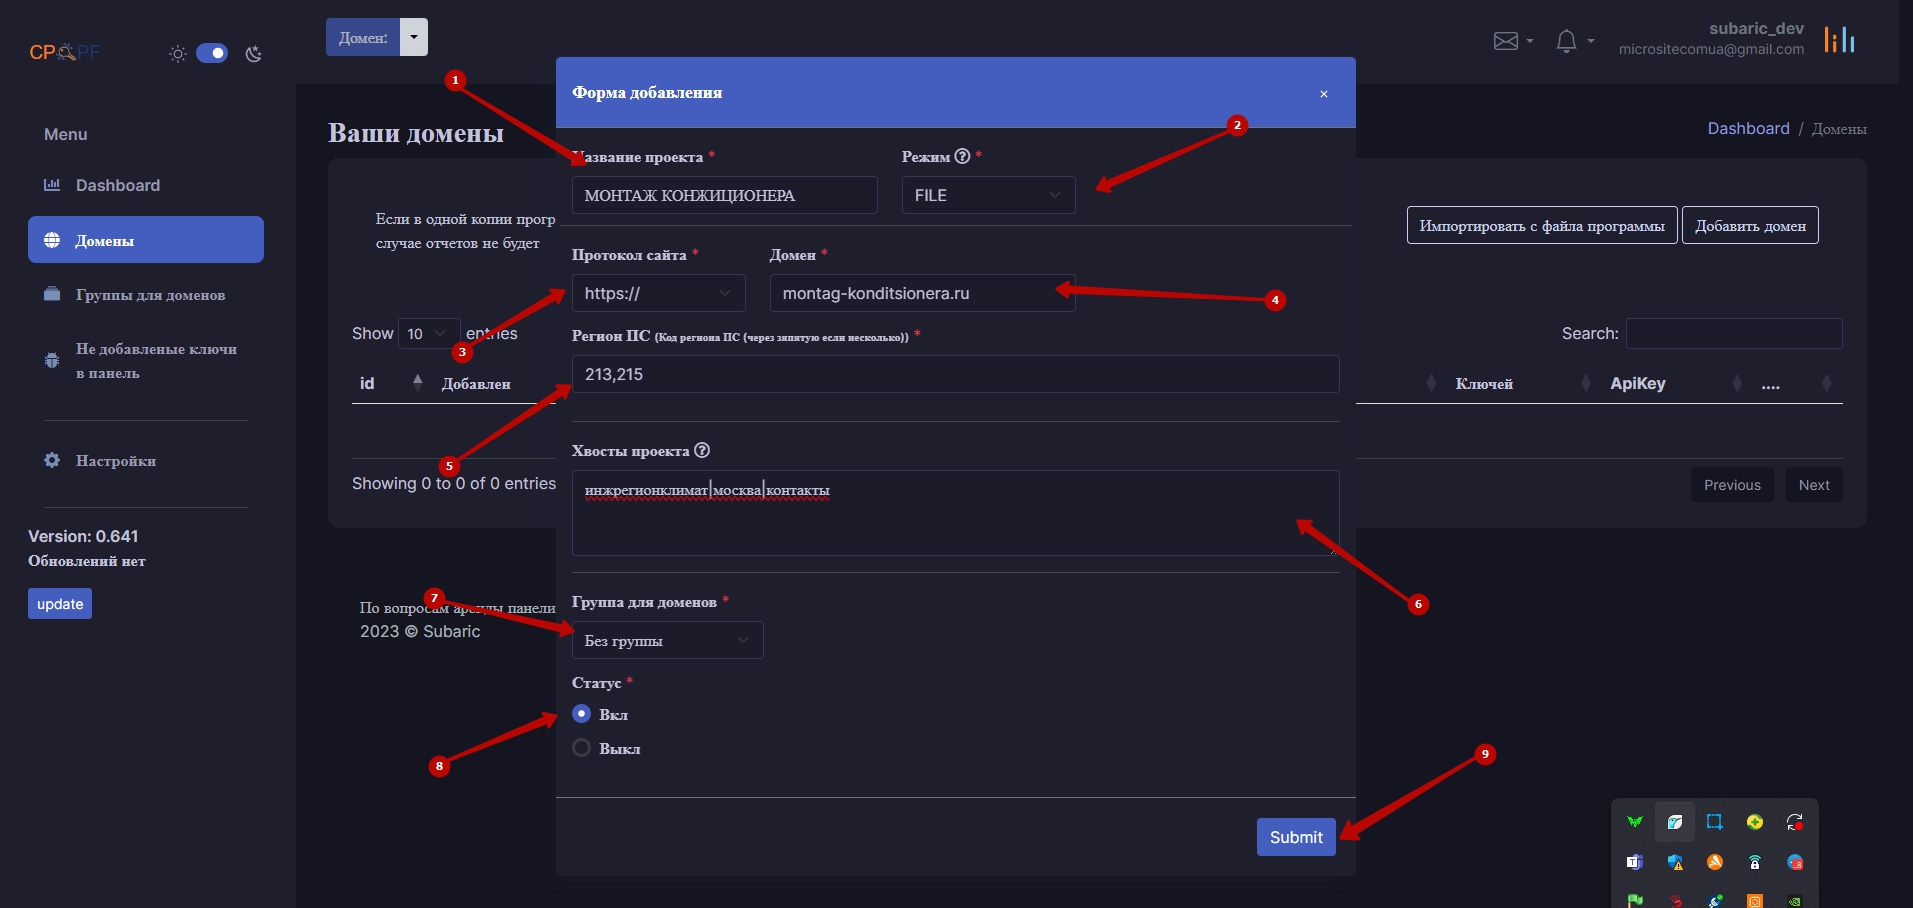Click the Submit button
The image size is (1913, 908).
(1296, 837)
